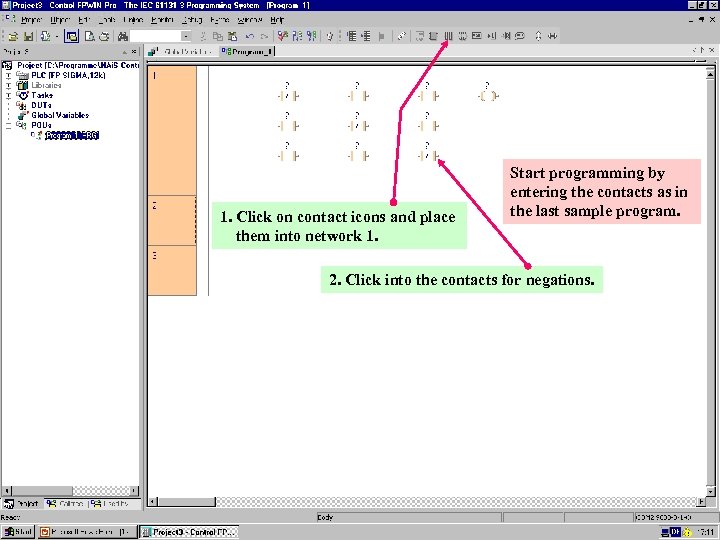Open the Tools menu

(x=107, y=20)
